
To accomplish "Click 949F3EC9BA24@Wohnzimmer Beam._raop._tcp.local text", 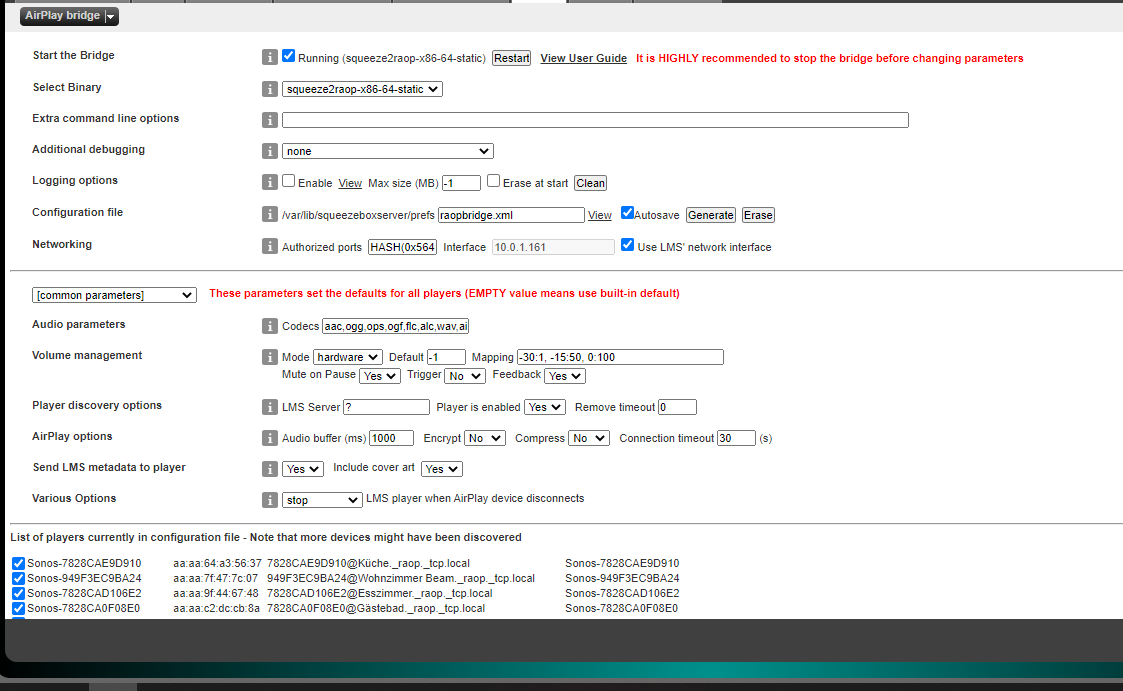I will tap(401, 579).
